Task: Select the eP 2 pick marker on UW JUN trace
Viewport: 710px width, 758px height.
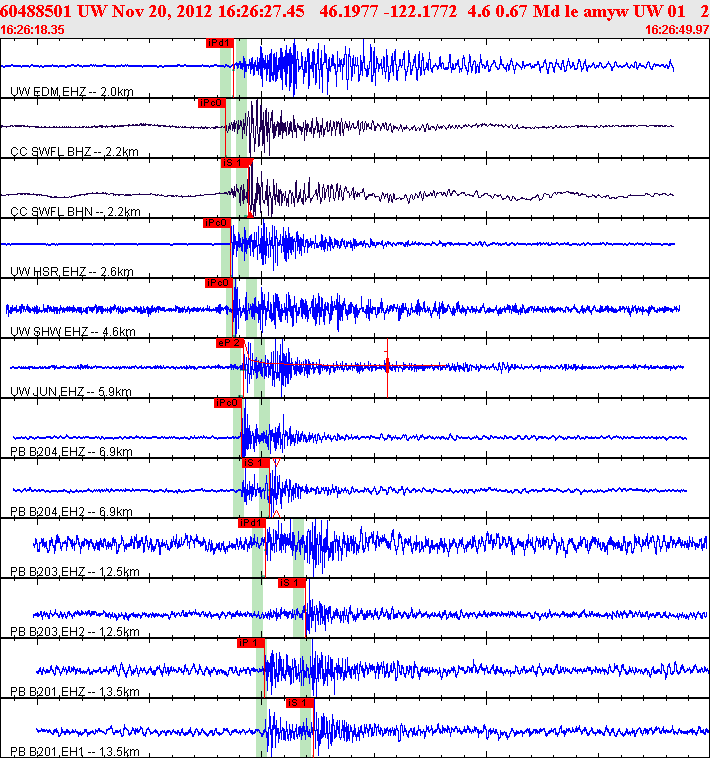Action: (230, 343)
